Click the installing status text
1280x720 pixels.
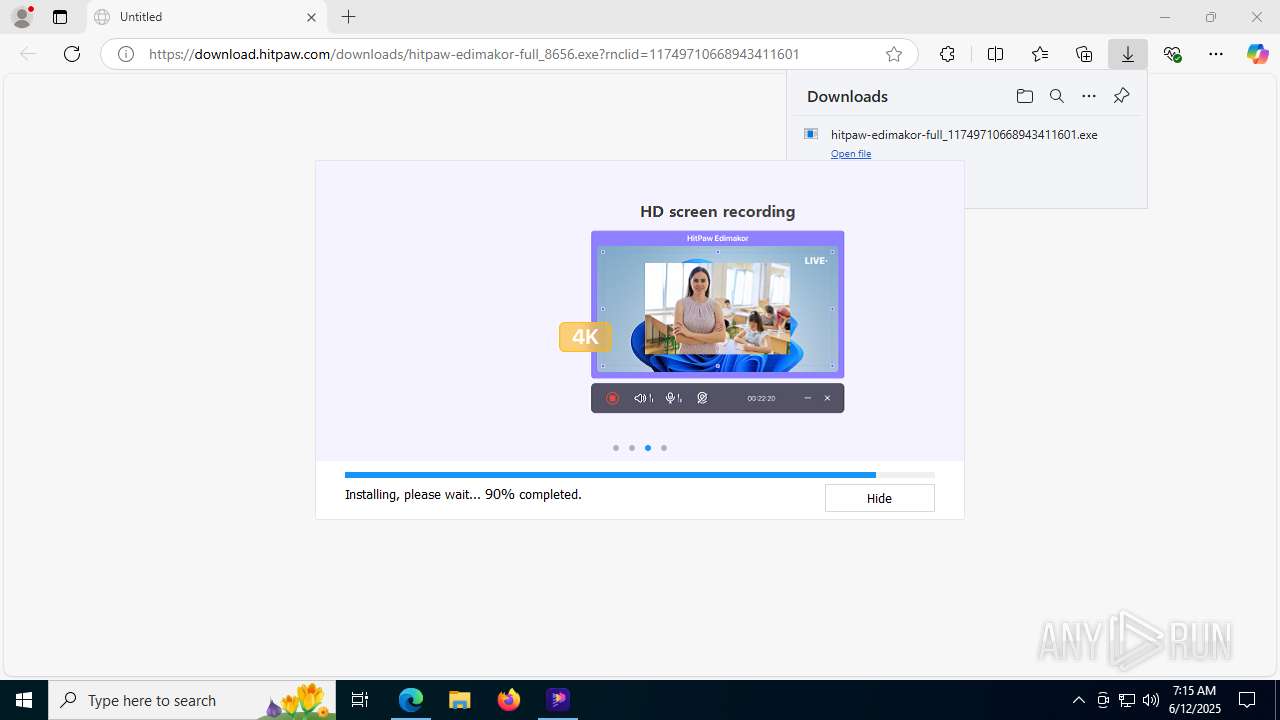463,494
